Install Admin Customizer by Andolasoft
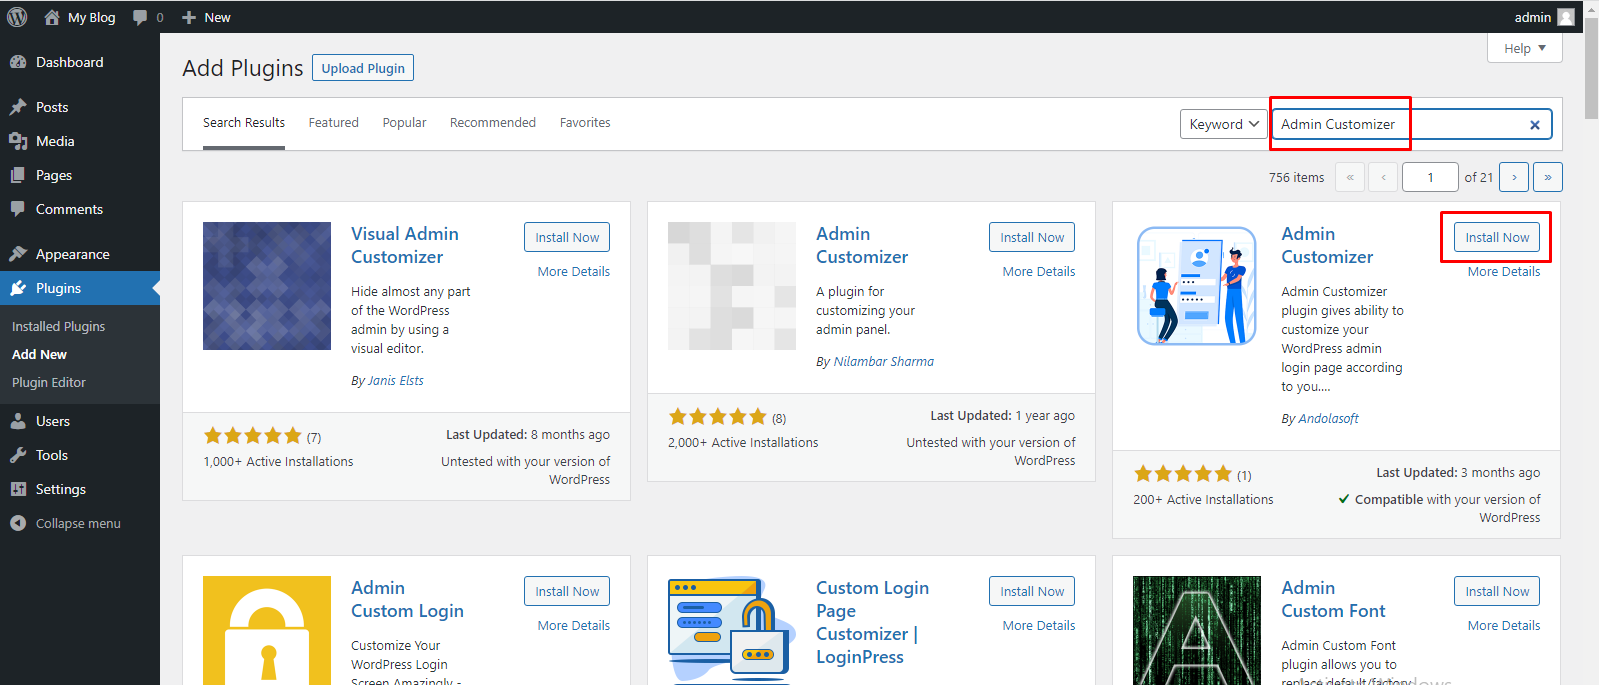Viewport: 1599px width, 685px height. 1497,237
